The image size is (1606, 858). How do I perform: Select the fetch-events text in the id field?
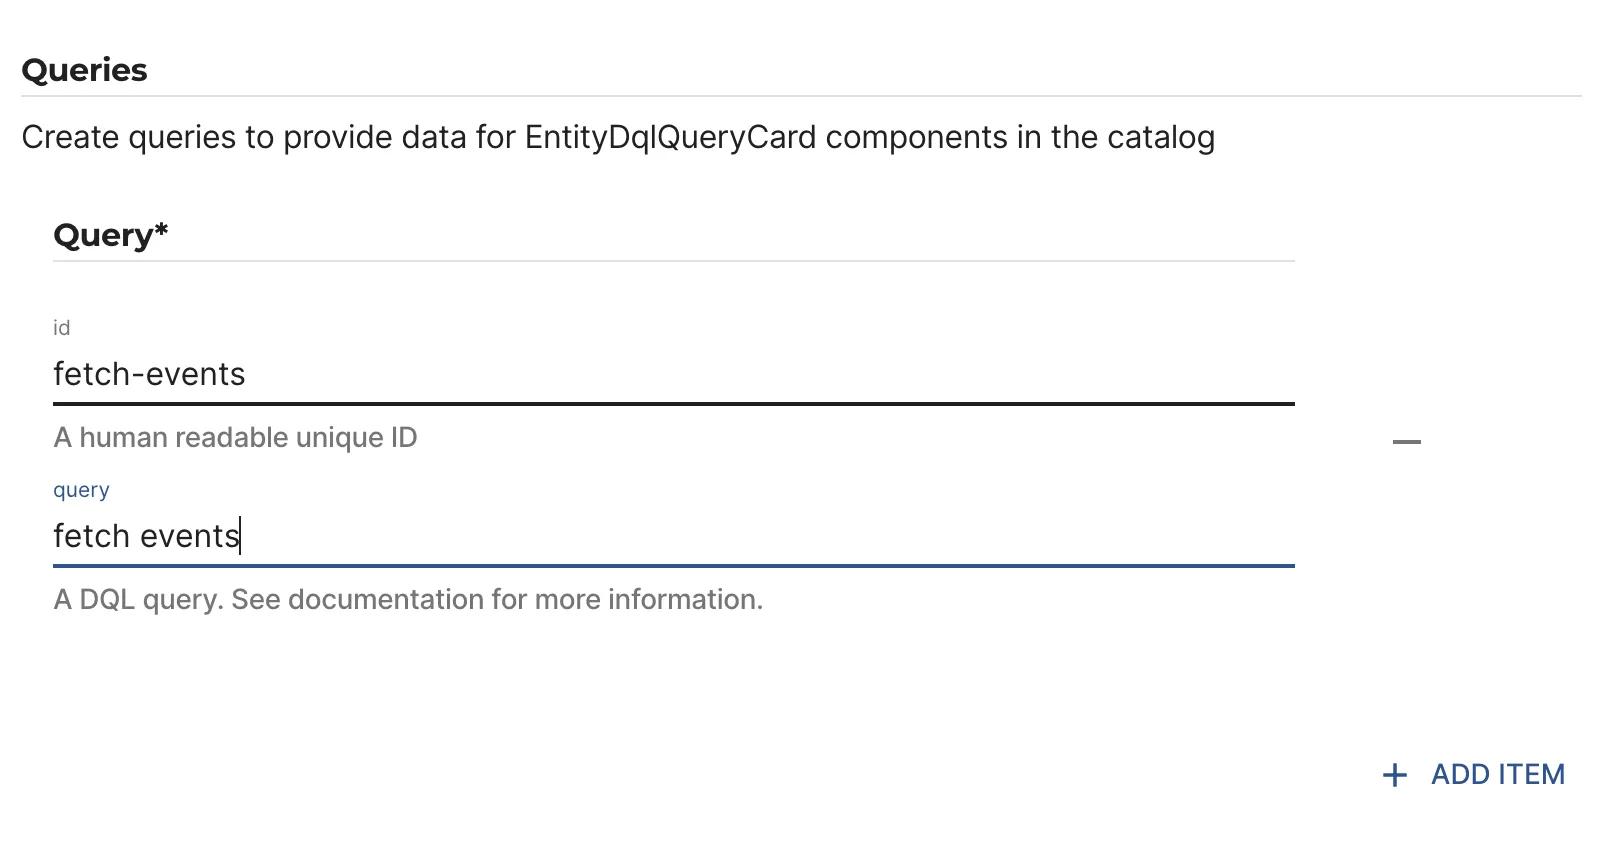click(150, 375)
